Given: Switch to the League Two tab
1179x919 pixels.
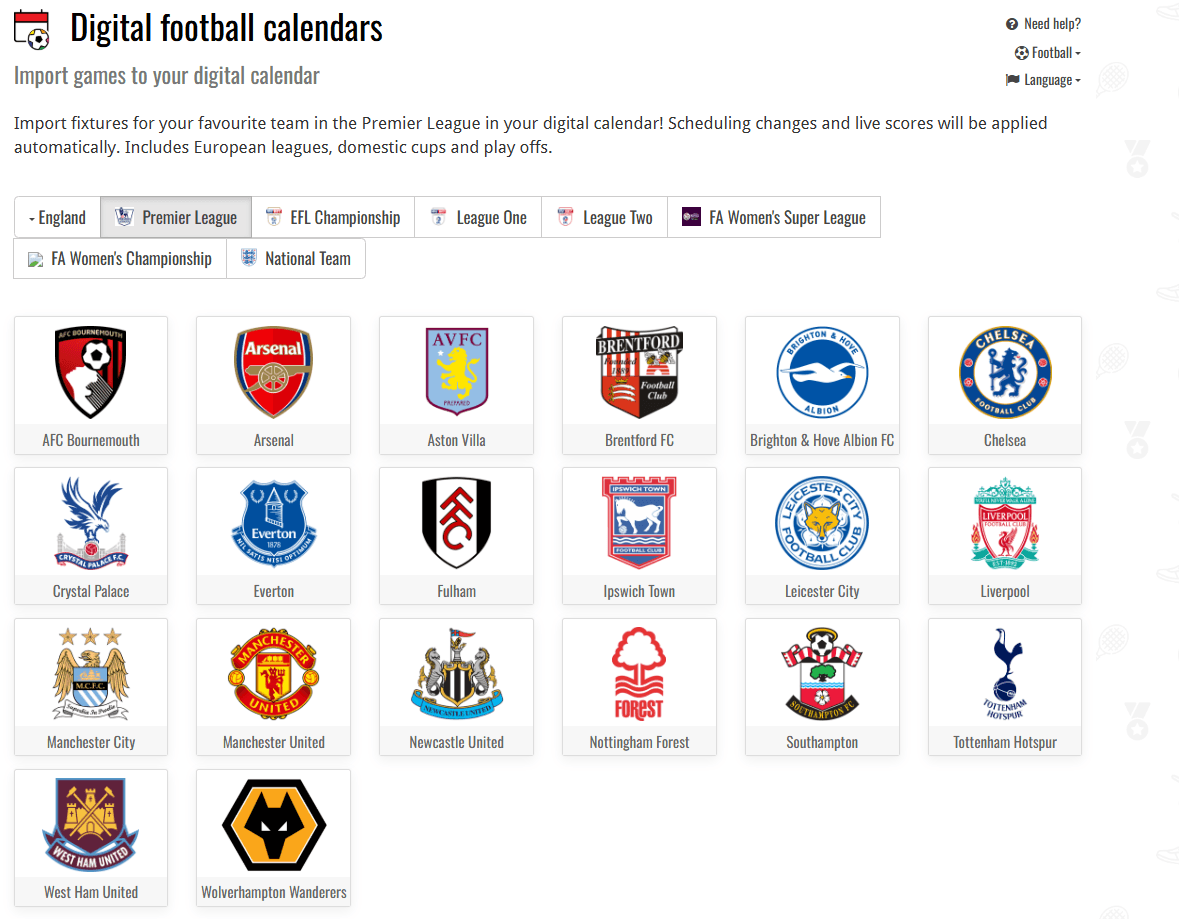Looking at the screenshot, I should click(x=605, y=217).
